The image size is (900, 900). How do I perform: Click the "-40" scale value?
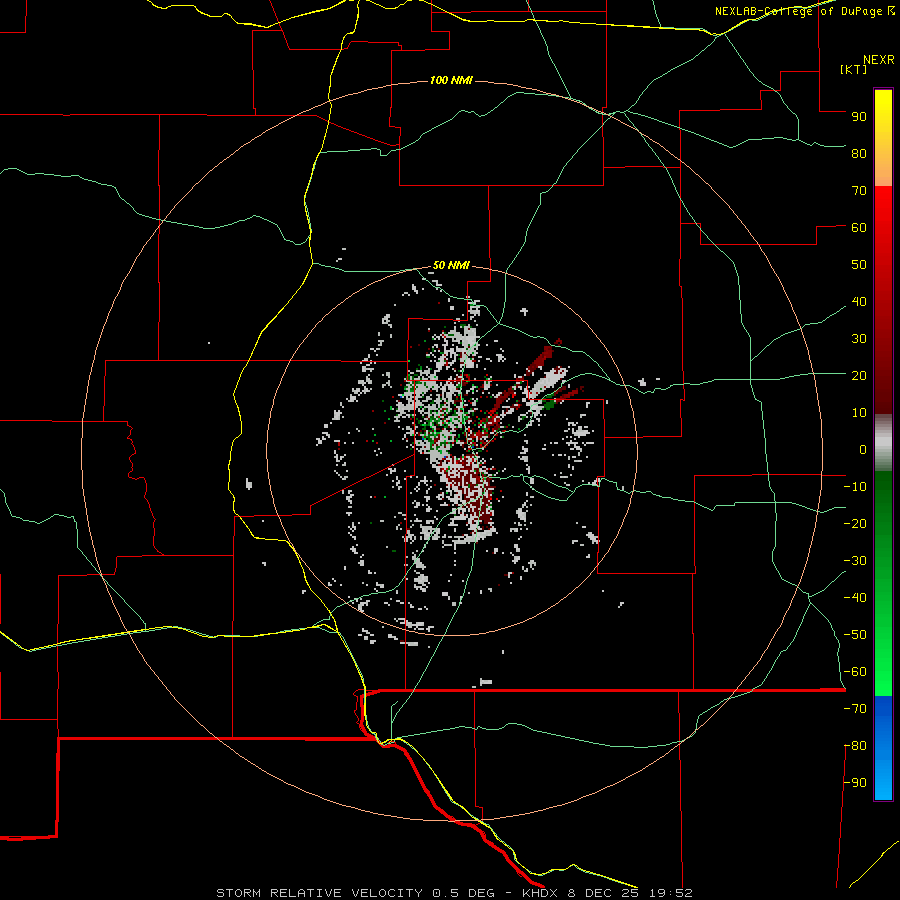[855, 598]
